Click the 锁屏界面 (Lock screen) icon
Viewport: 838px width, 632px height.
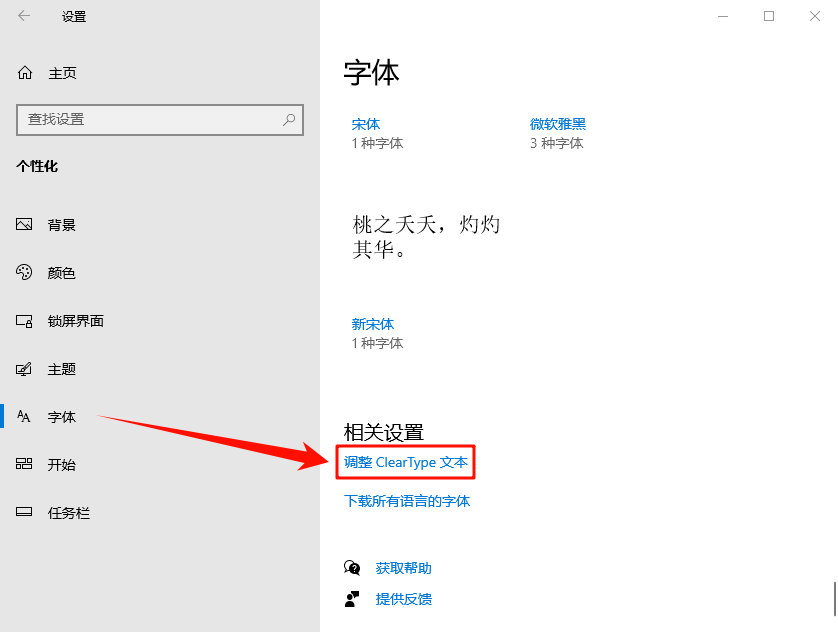click(x=23, y=320)
